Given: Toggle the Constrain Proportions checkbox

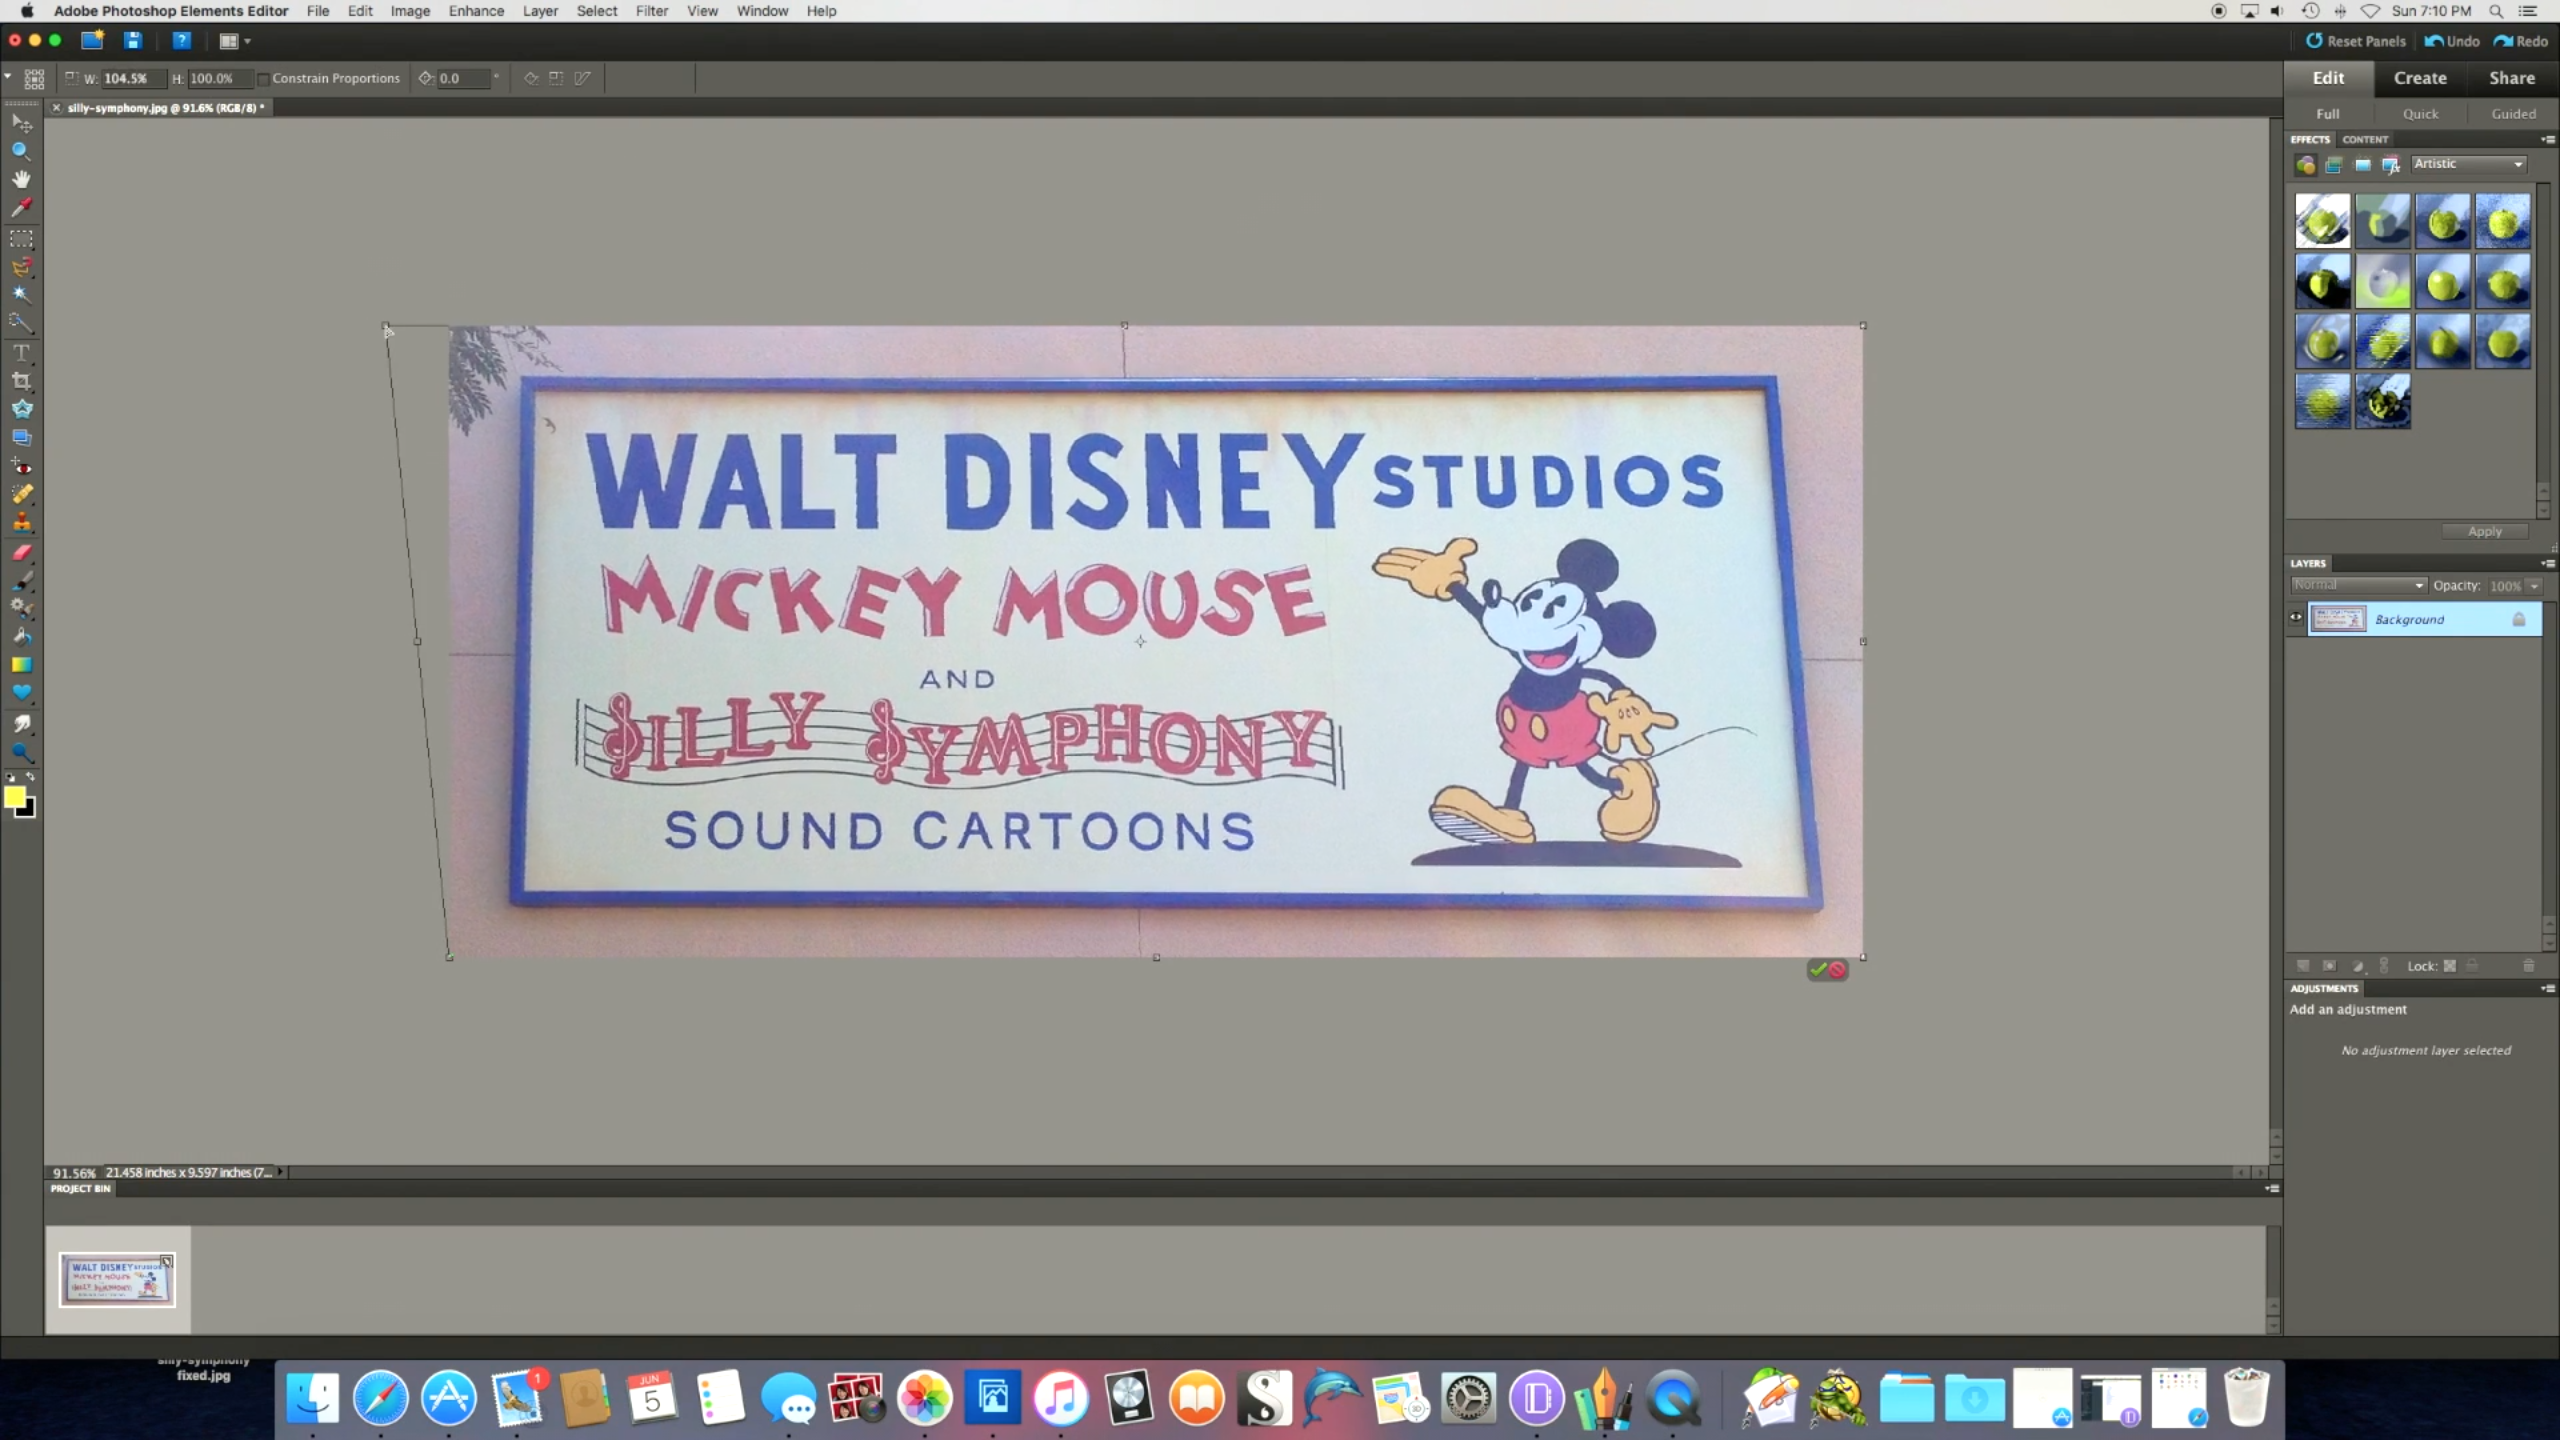Looking at the screenshot, I should (x=264, y=79).
